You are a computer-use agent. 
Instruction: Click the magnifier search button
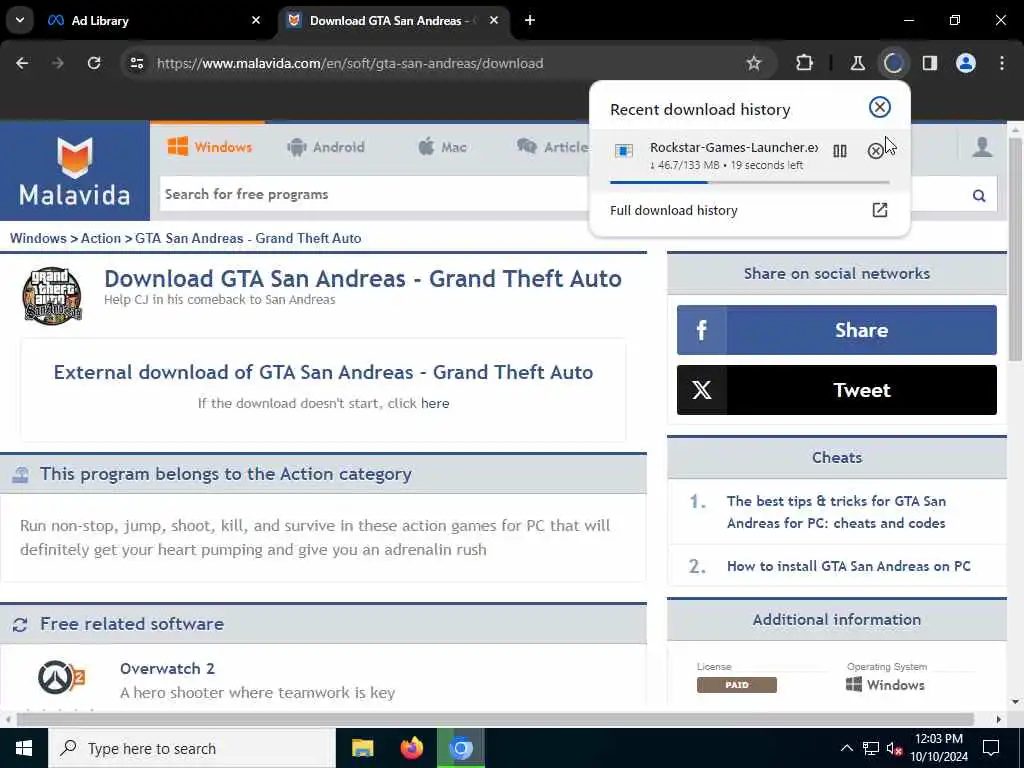coord(978,195)
